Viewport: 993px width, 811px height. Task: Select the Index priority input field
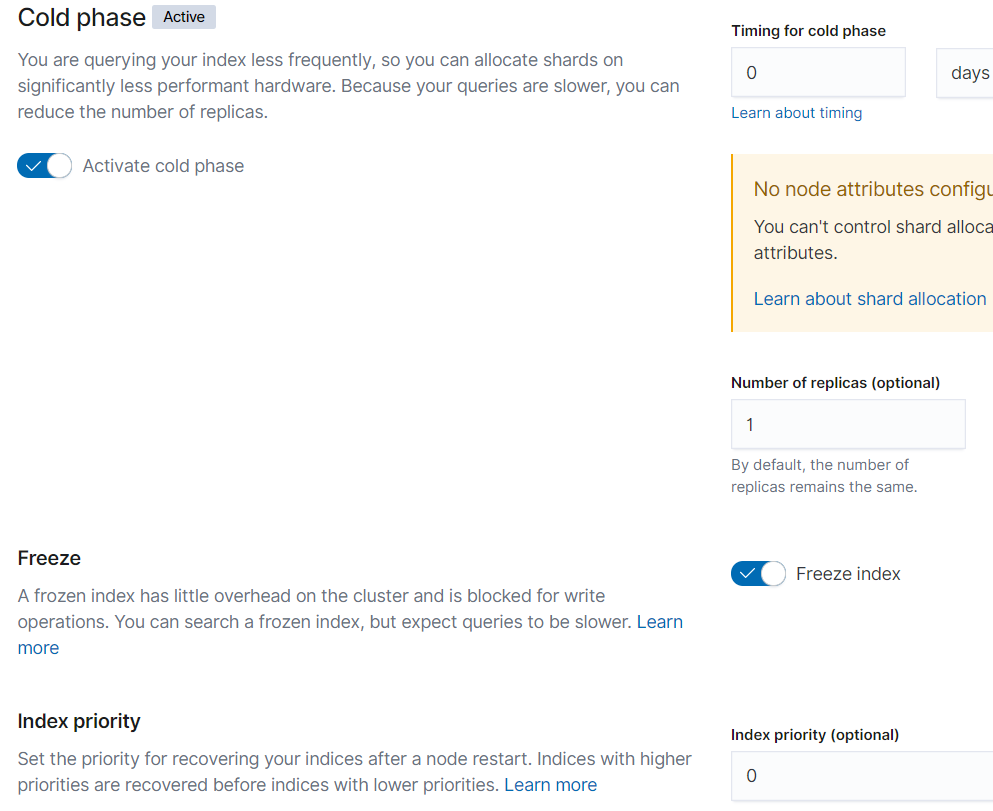click(860, 776)
